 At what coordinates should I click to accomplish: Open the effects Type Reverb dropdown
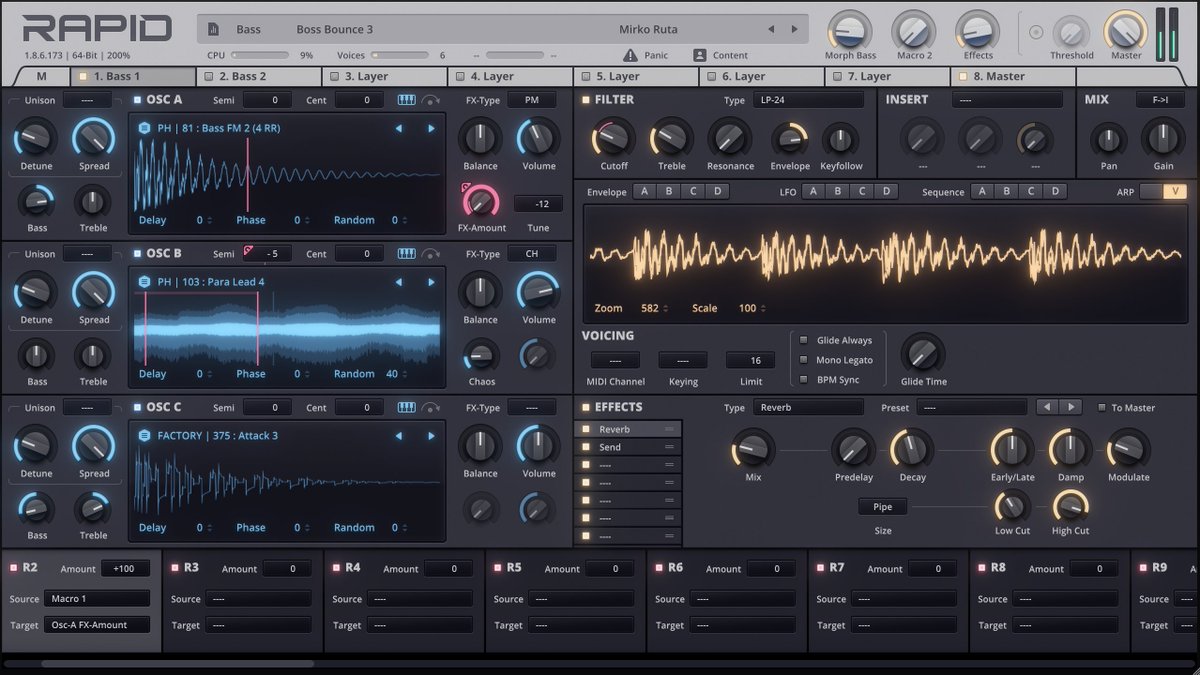808,408
